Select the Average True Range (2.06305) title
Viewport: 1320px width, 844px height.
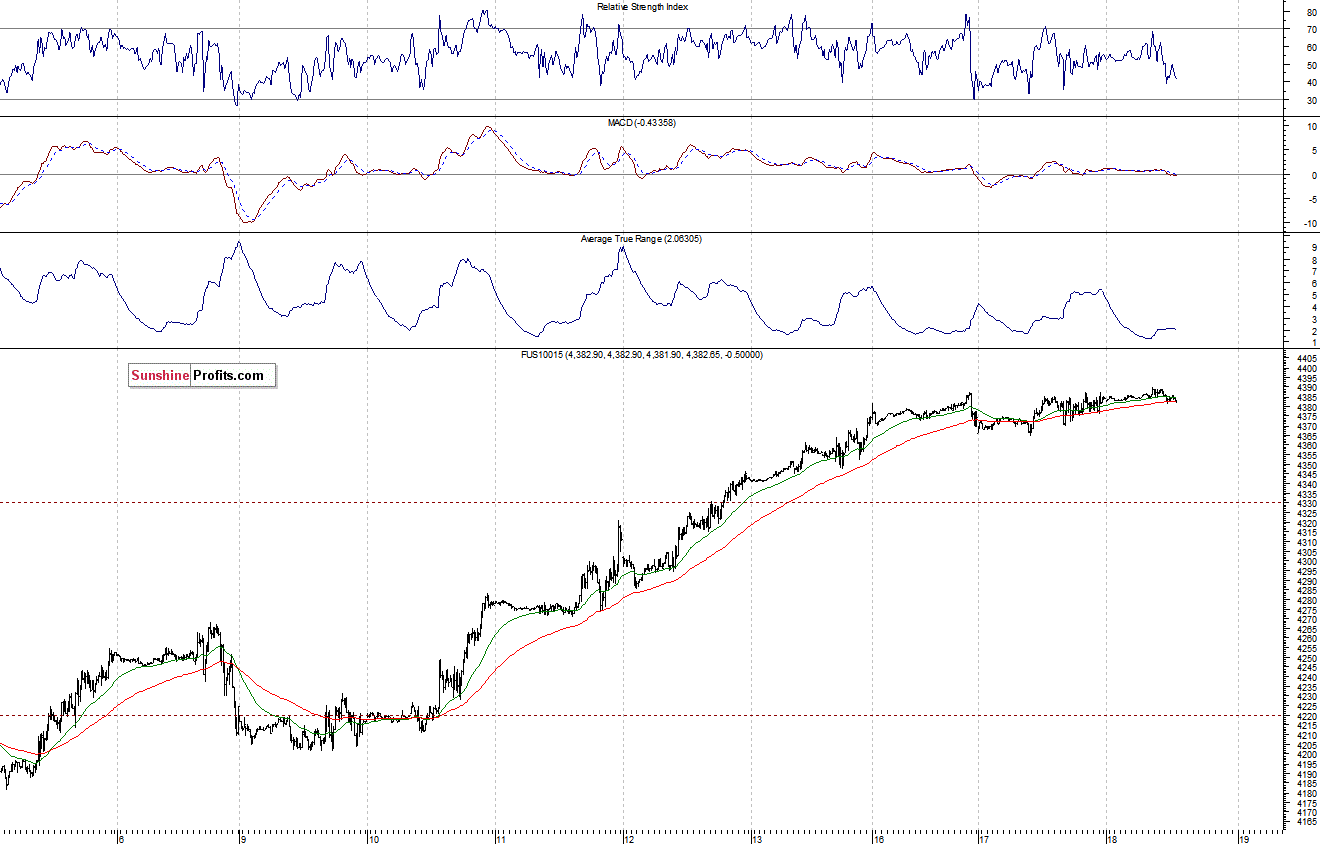click(641, 240)
